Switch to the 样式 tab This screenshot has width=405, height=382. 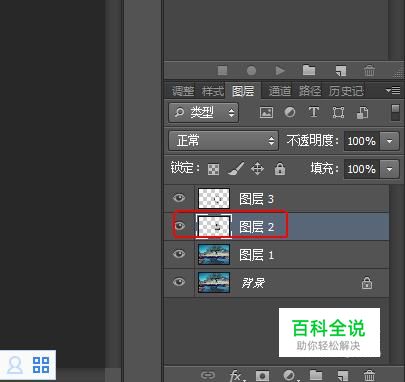coord(213,91)
